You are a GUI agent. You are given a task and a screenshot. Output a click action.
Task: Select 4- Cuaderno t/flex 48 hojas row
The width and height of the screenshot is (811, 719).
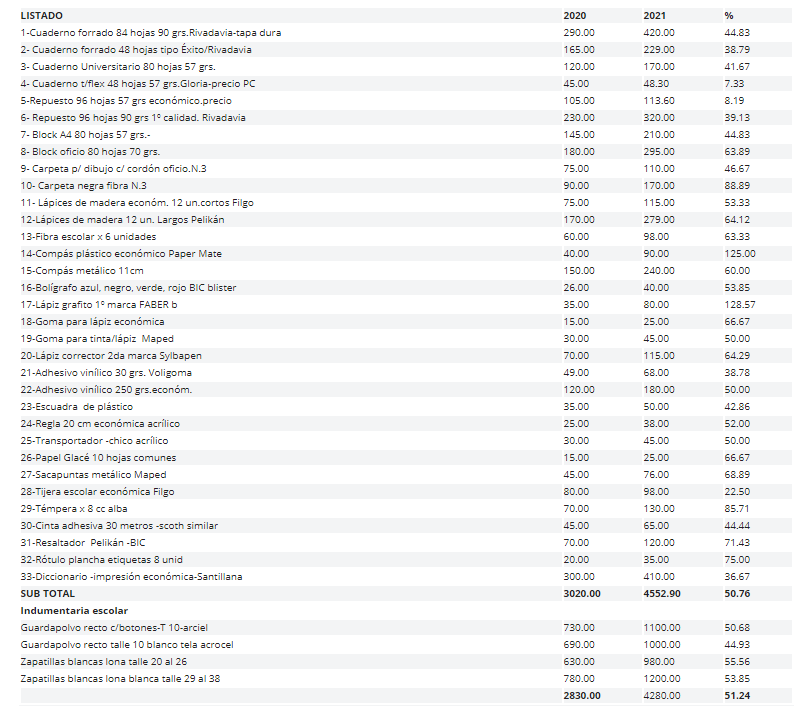tap(406, 84)
